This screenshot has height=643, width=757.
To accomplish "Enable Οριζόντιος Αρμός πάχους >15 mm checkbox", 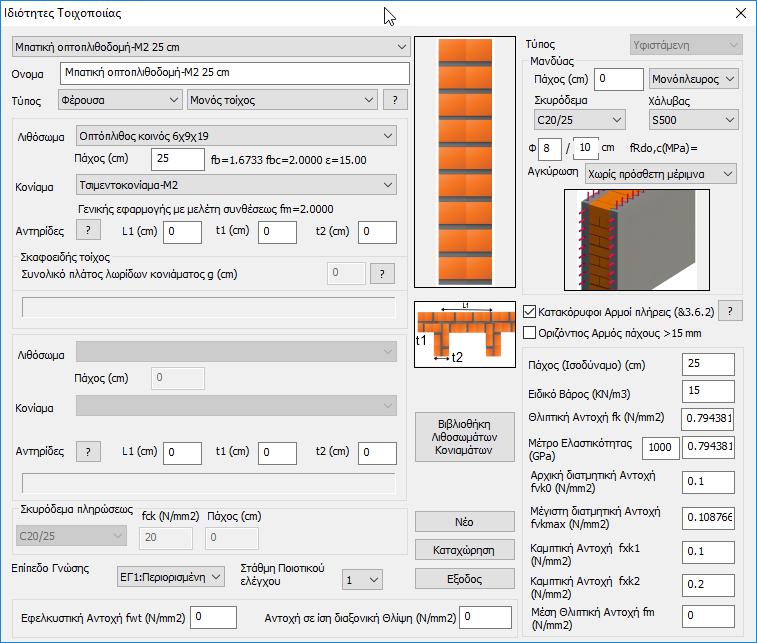I will (530, 333).
